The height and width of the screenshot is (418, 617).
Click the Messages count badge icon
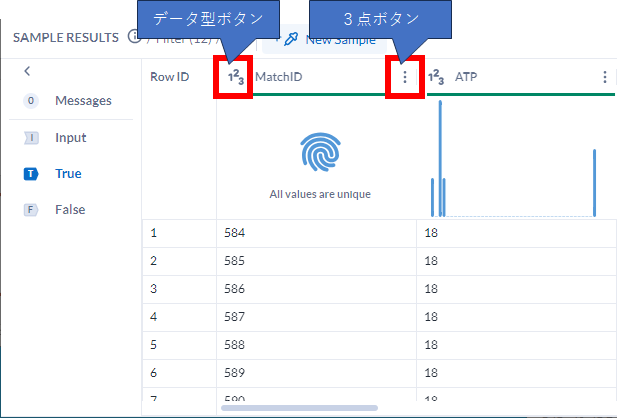coord(31,101)
